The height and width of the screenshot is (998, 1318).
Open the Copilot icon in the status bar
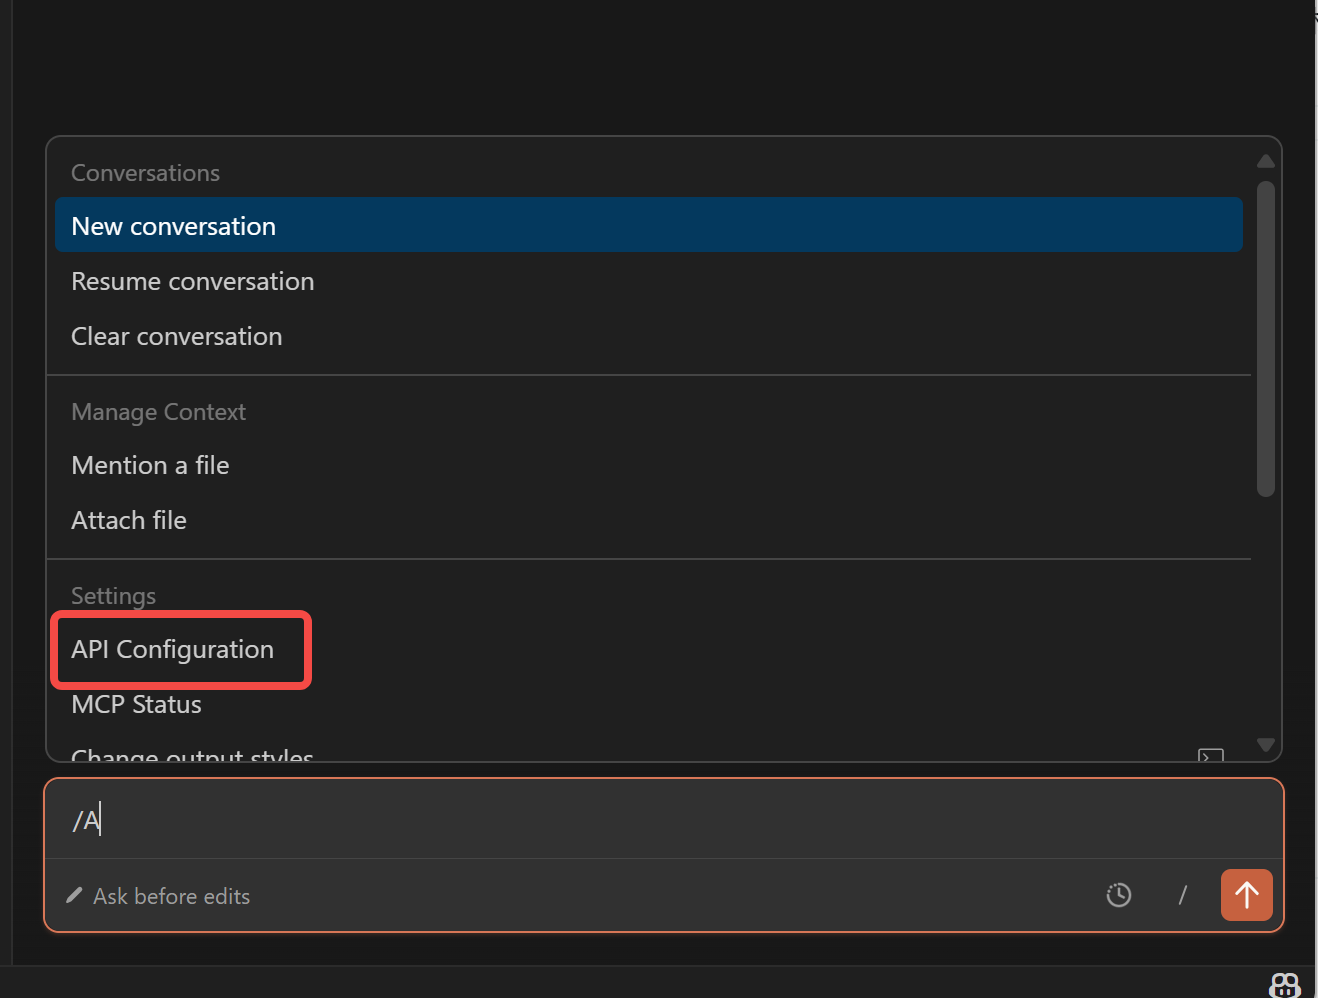pyautogui.click(x=1284, y=985)
